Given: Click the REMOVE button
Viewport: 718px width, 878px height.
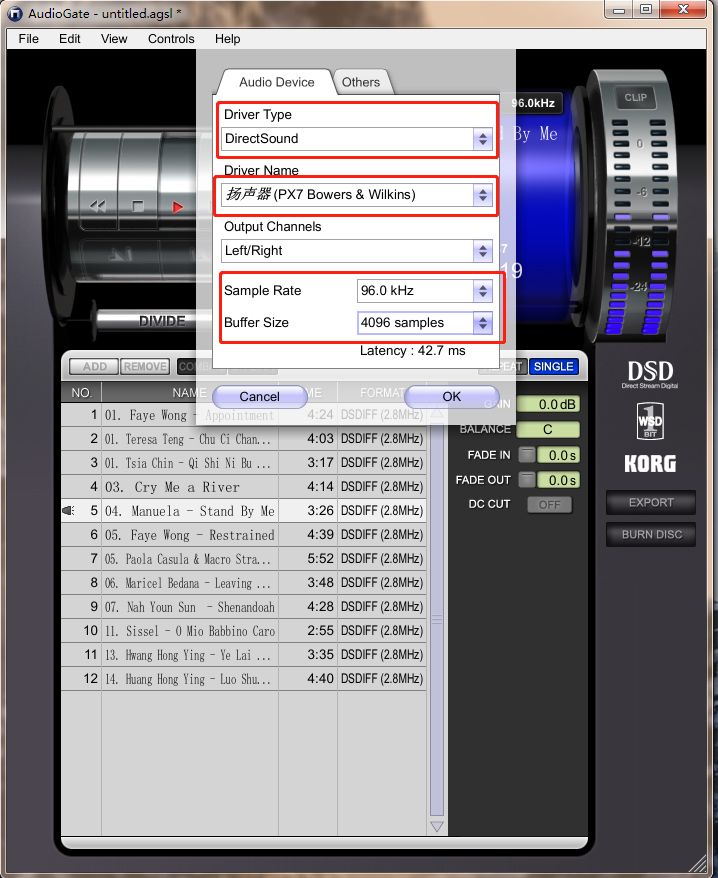Looking at the screenshot, I should [x=145, y=367].
